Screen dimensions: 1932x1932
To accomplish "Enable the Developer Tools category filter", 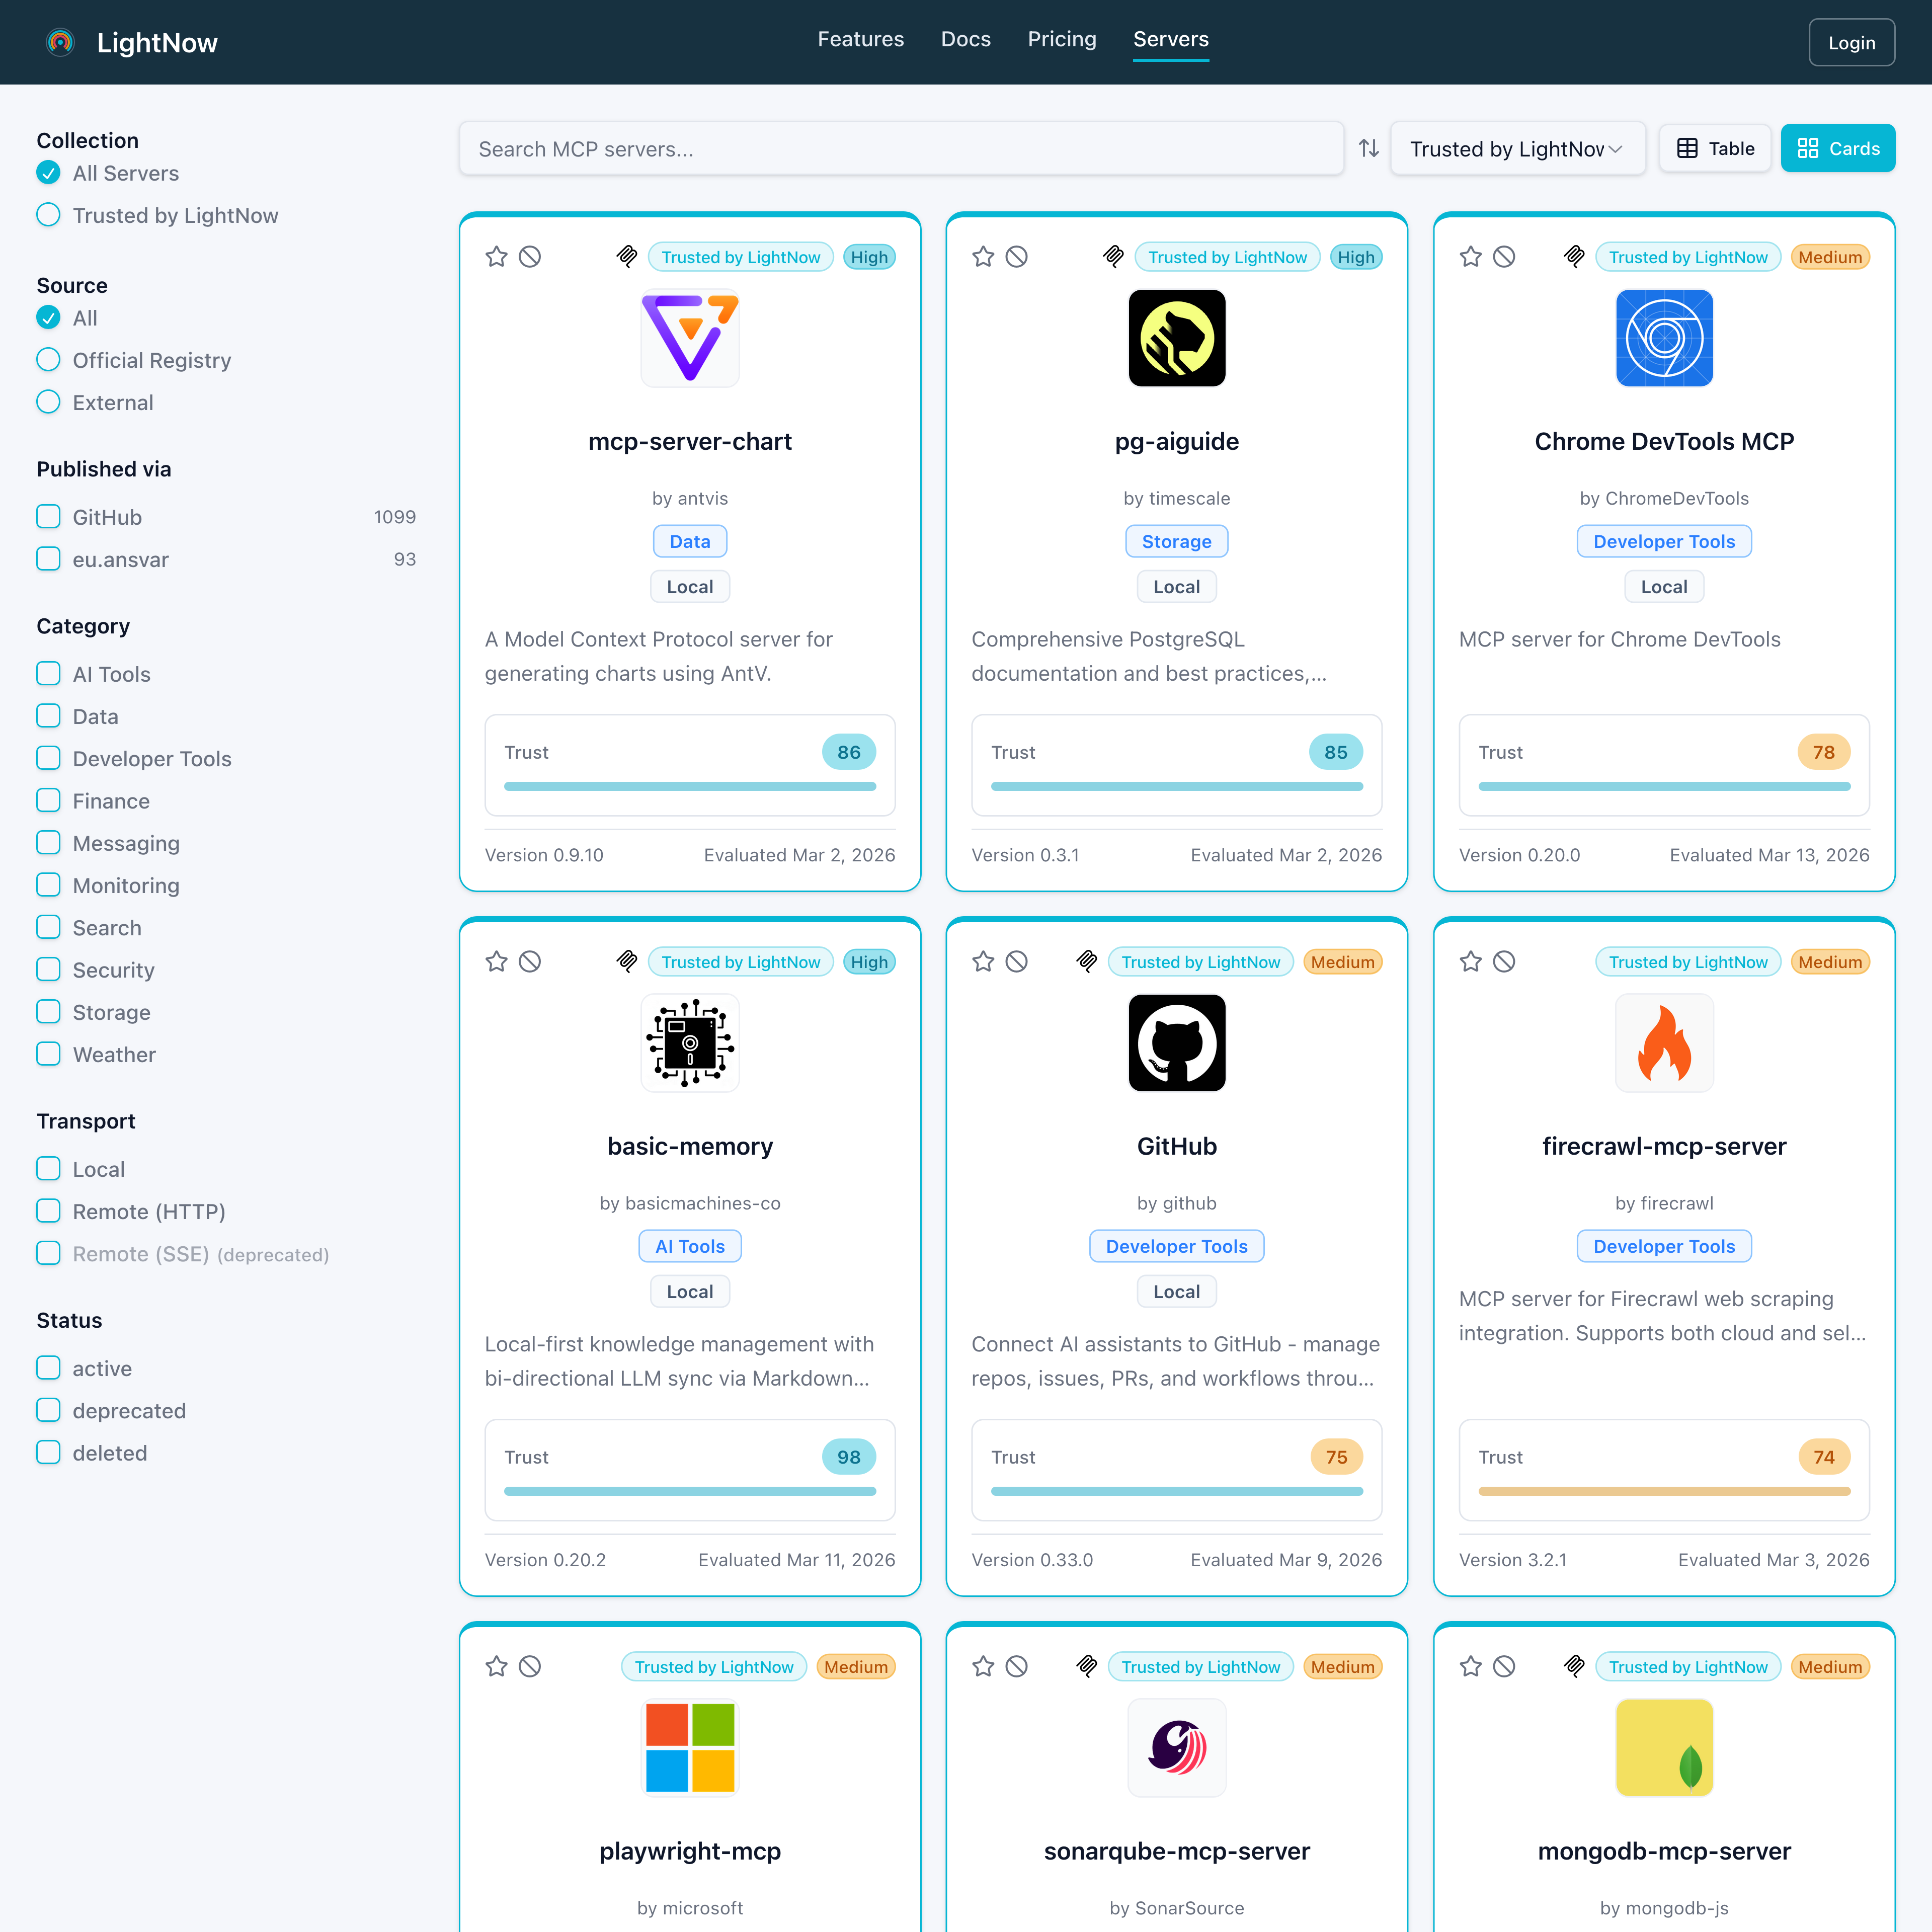I will [x=48, y=758].
